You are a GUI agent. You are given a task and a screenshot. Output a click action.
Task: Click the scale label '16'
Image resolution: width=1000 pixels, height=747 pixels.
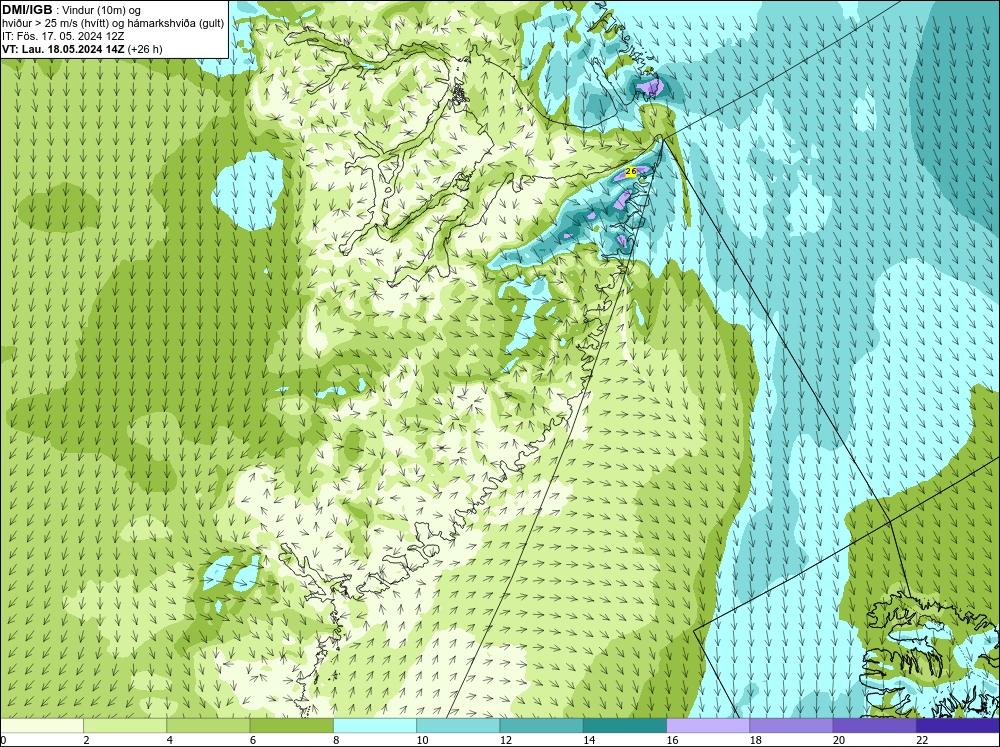pyautogui.click(x=672, y=740)
